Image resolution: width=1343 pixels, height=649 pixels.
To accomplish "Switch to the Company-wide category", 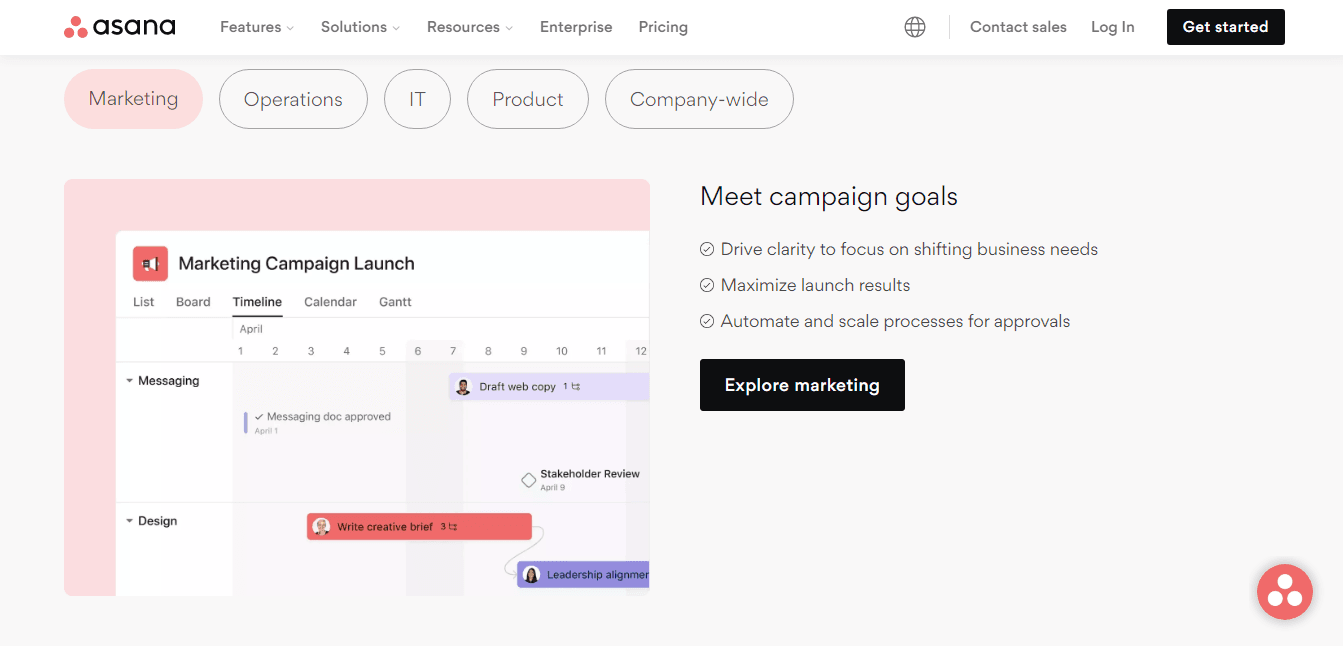I will coord(698,99).
